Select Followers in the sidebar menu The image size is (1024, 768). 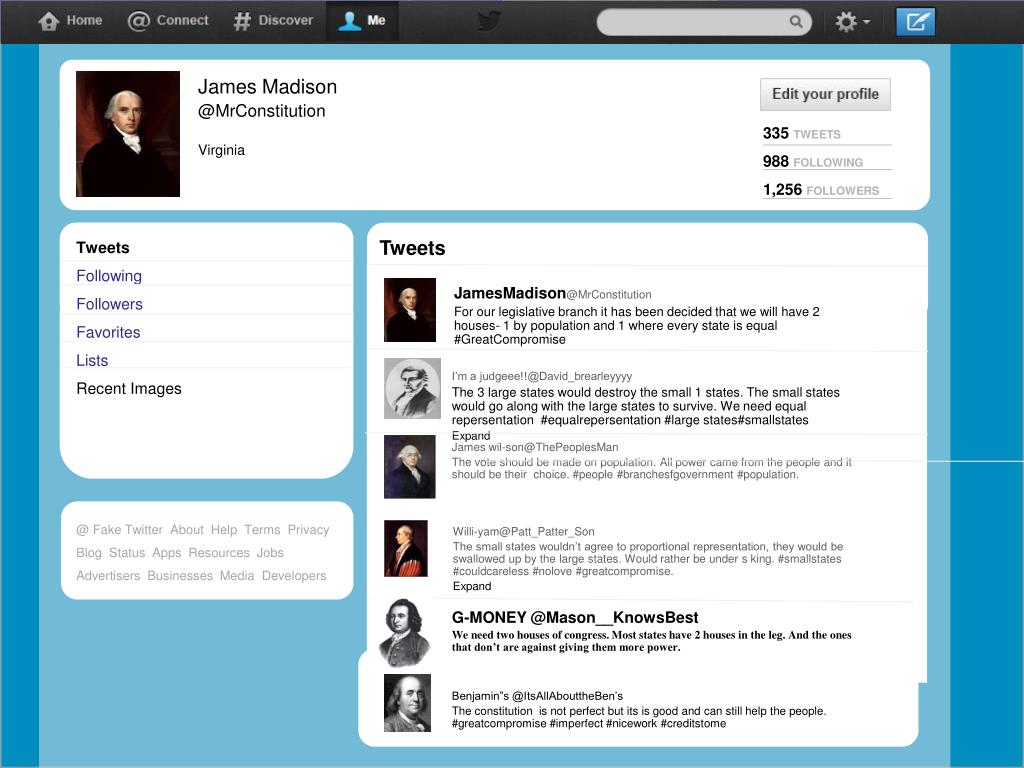coord(109,304)
